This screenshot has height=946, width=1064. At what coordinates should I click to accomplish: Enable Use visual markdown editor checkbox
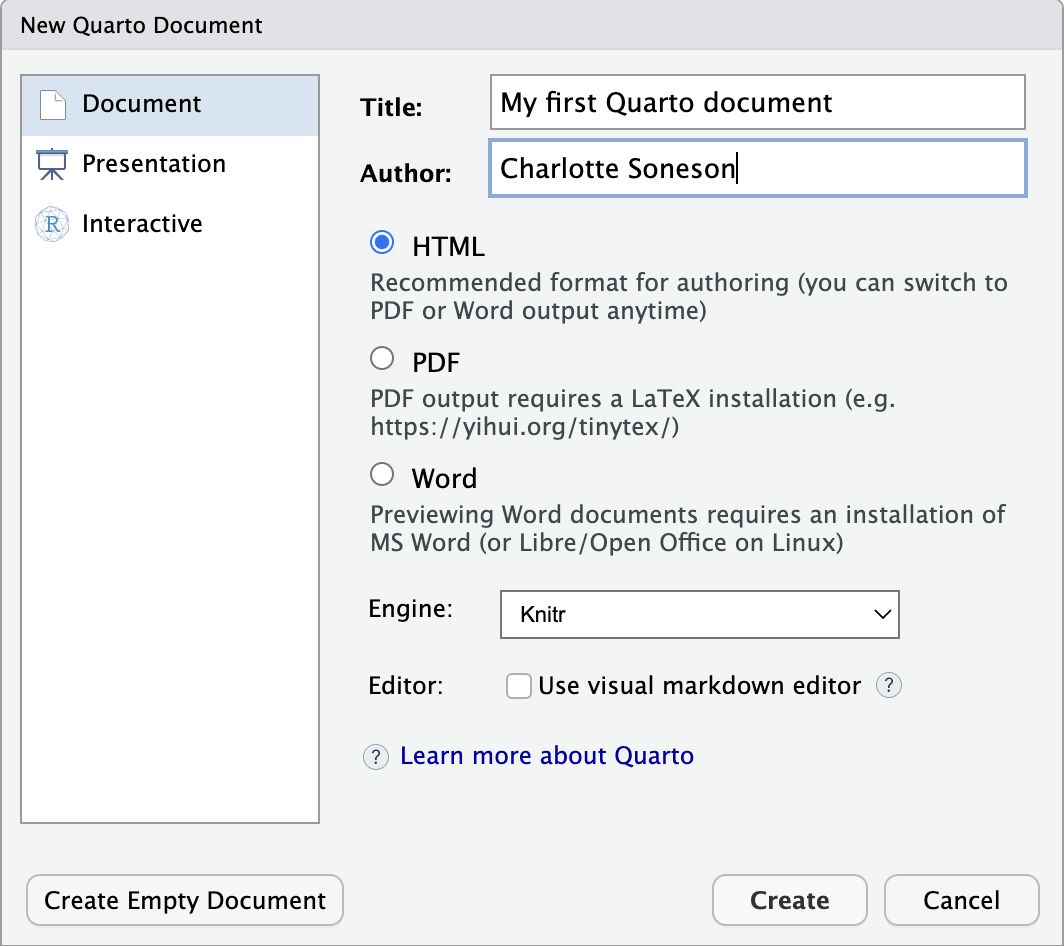(x=519, y=686)
